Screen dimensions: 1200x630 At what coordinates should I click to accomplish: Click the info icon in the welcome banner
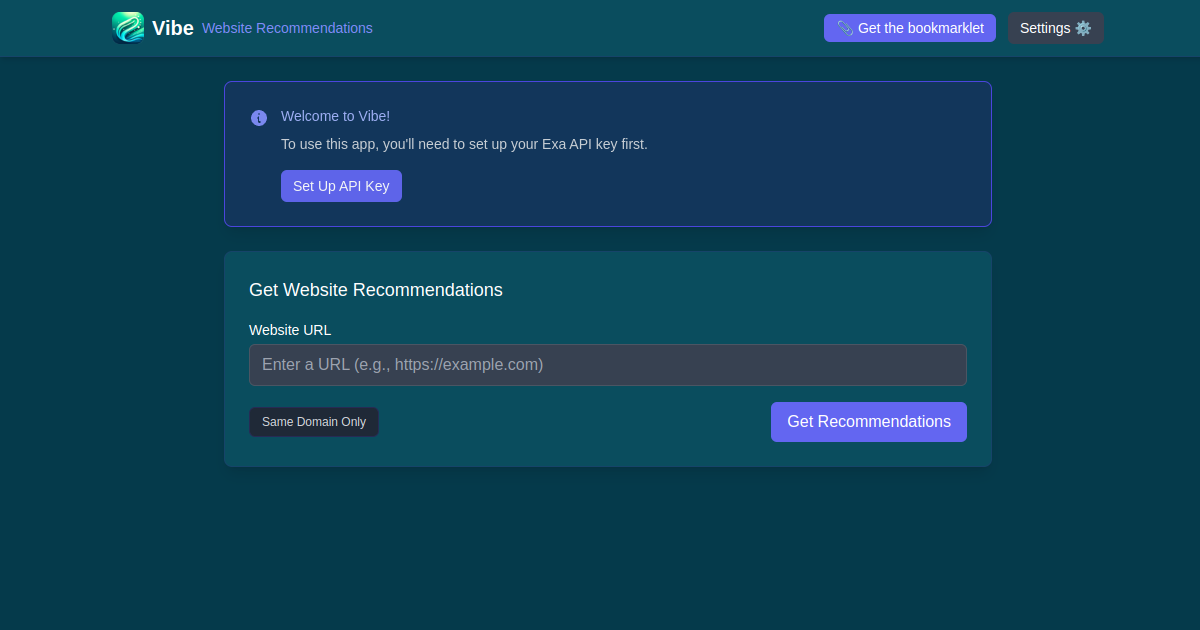tap(259, 117)
